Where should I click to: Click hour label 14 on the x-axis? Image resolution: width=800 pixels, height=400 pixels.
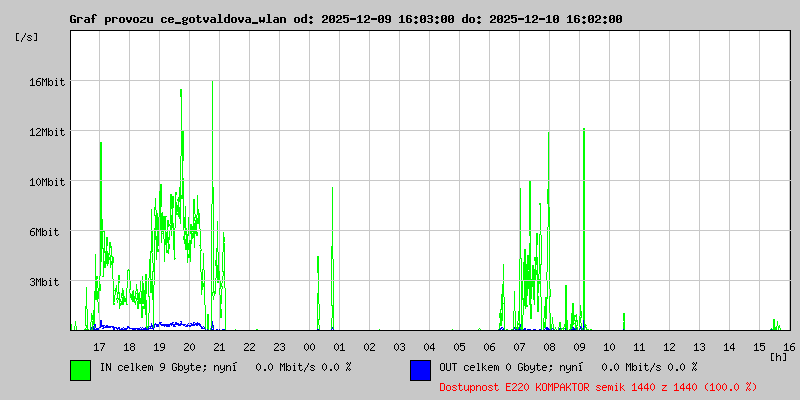pos(730,347)
